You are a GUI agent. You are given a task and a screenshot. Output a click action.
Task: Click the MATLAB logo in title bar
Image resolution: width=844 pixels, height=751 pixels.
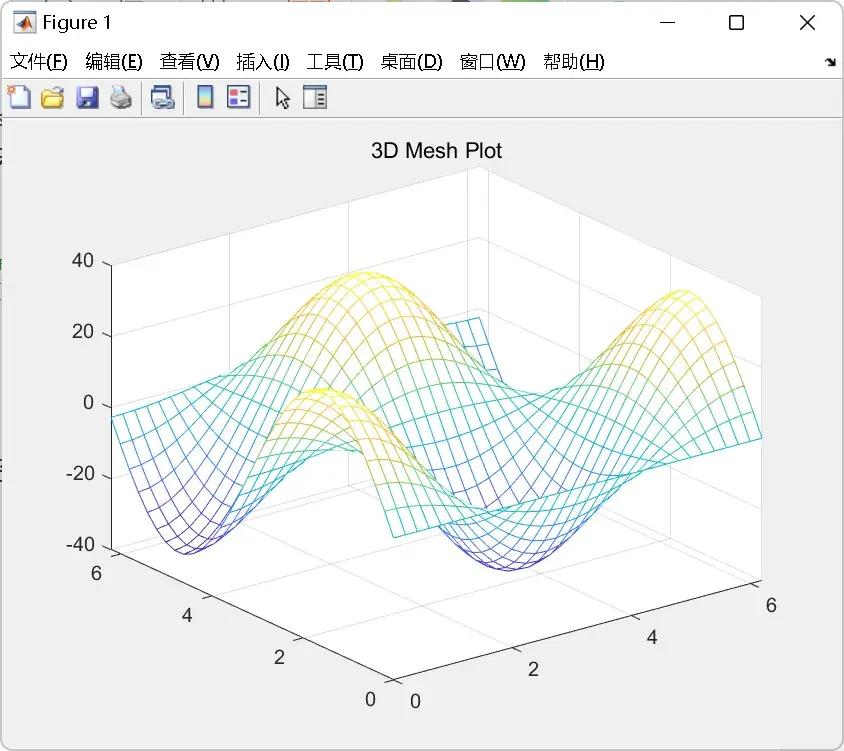pyautogui.click(x=25, y=23)
